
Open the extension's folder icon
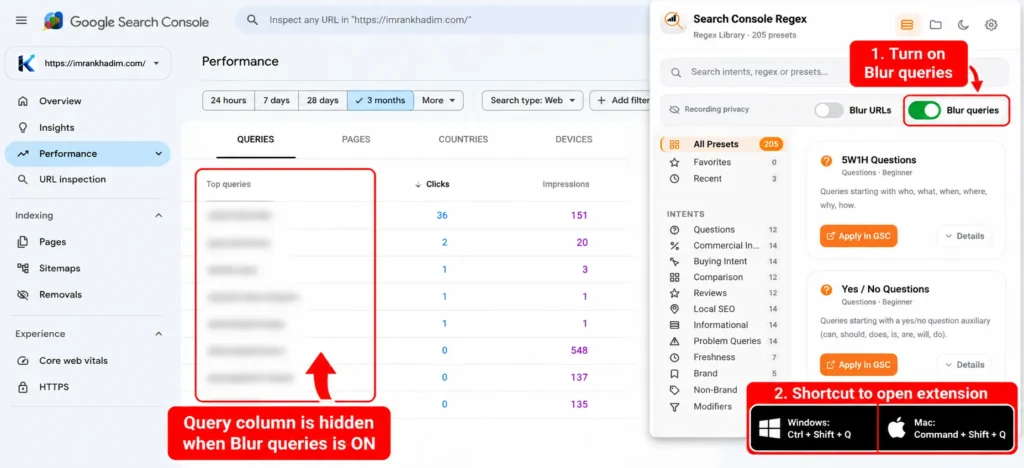point(936,25)
